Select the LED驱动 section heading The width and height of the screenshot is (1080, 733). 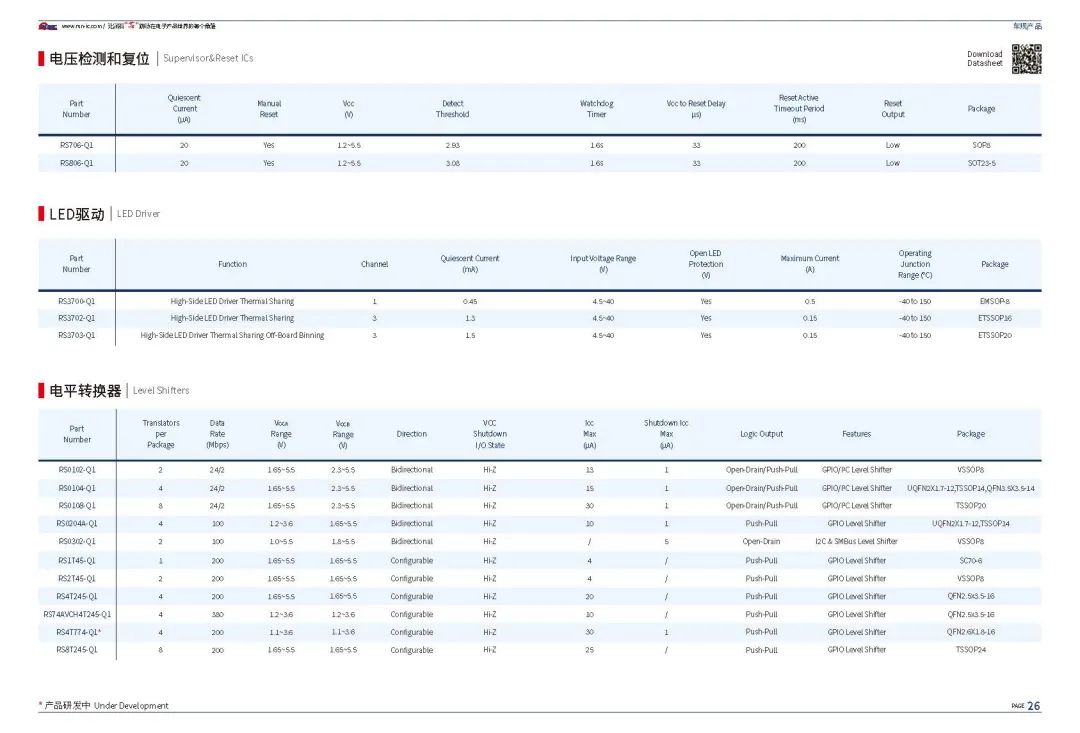point(76,214)
